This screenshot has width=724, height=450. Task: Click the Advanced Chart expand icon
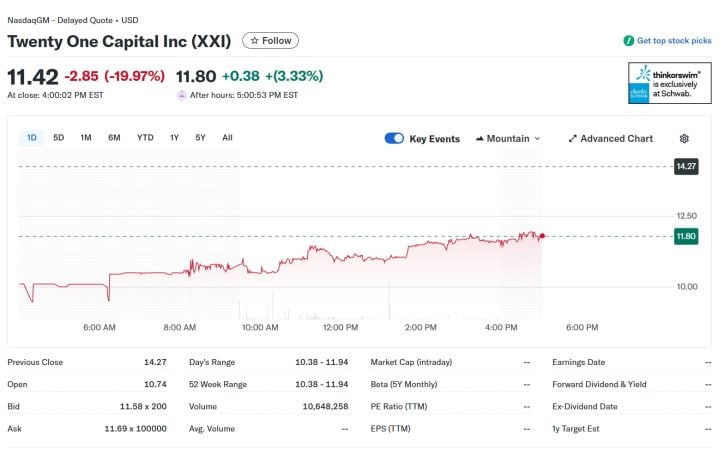572,139
